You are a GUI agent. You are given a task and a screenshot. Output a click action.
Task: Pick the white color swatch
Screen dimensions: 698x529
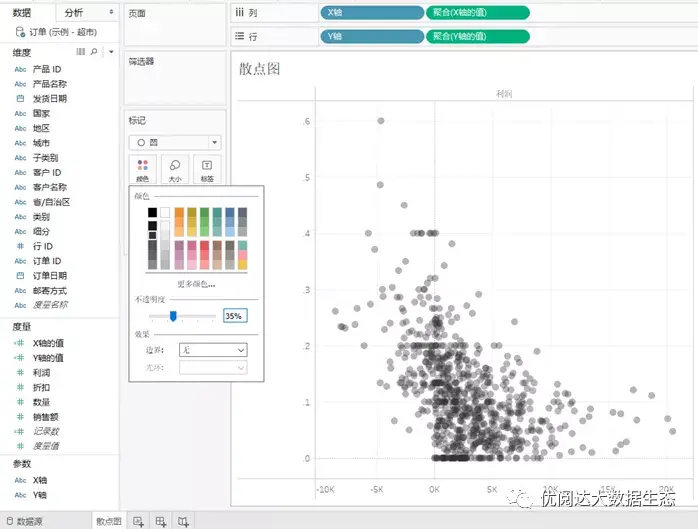pos(165,212)
